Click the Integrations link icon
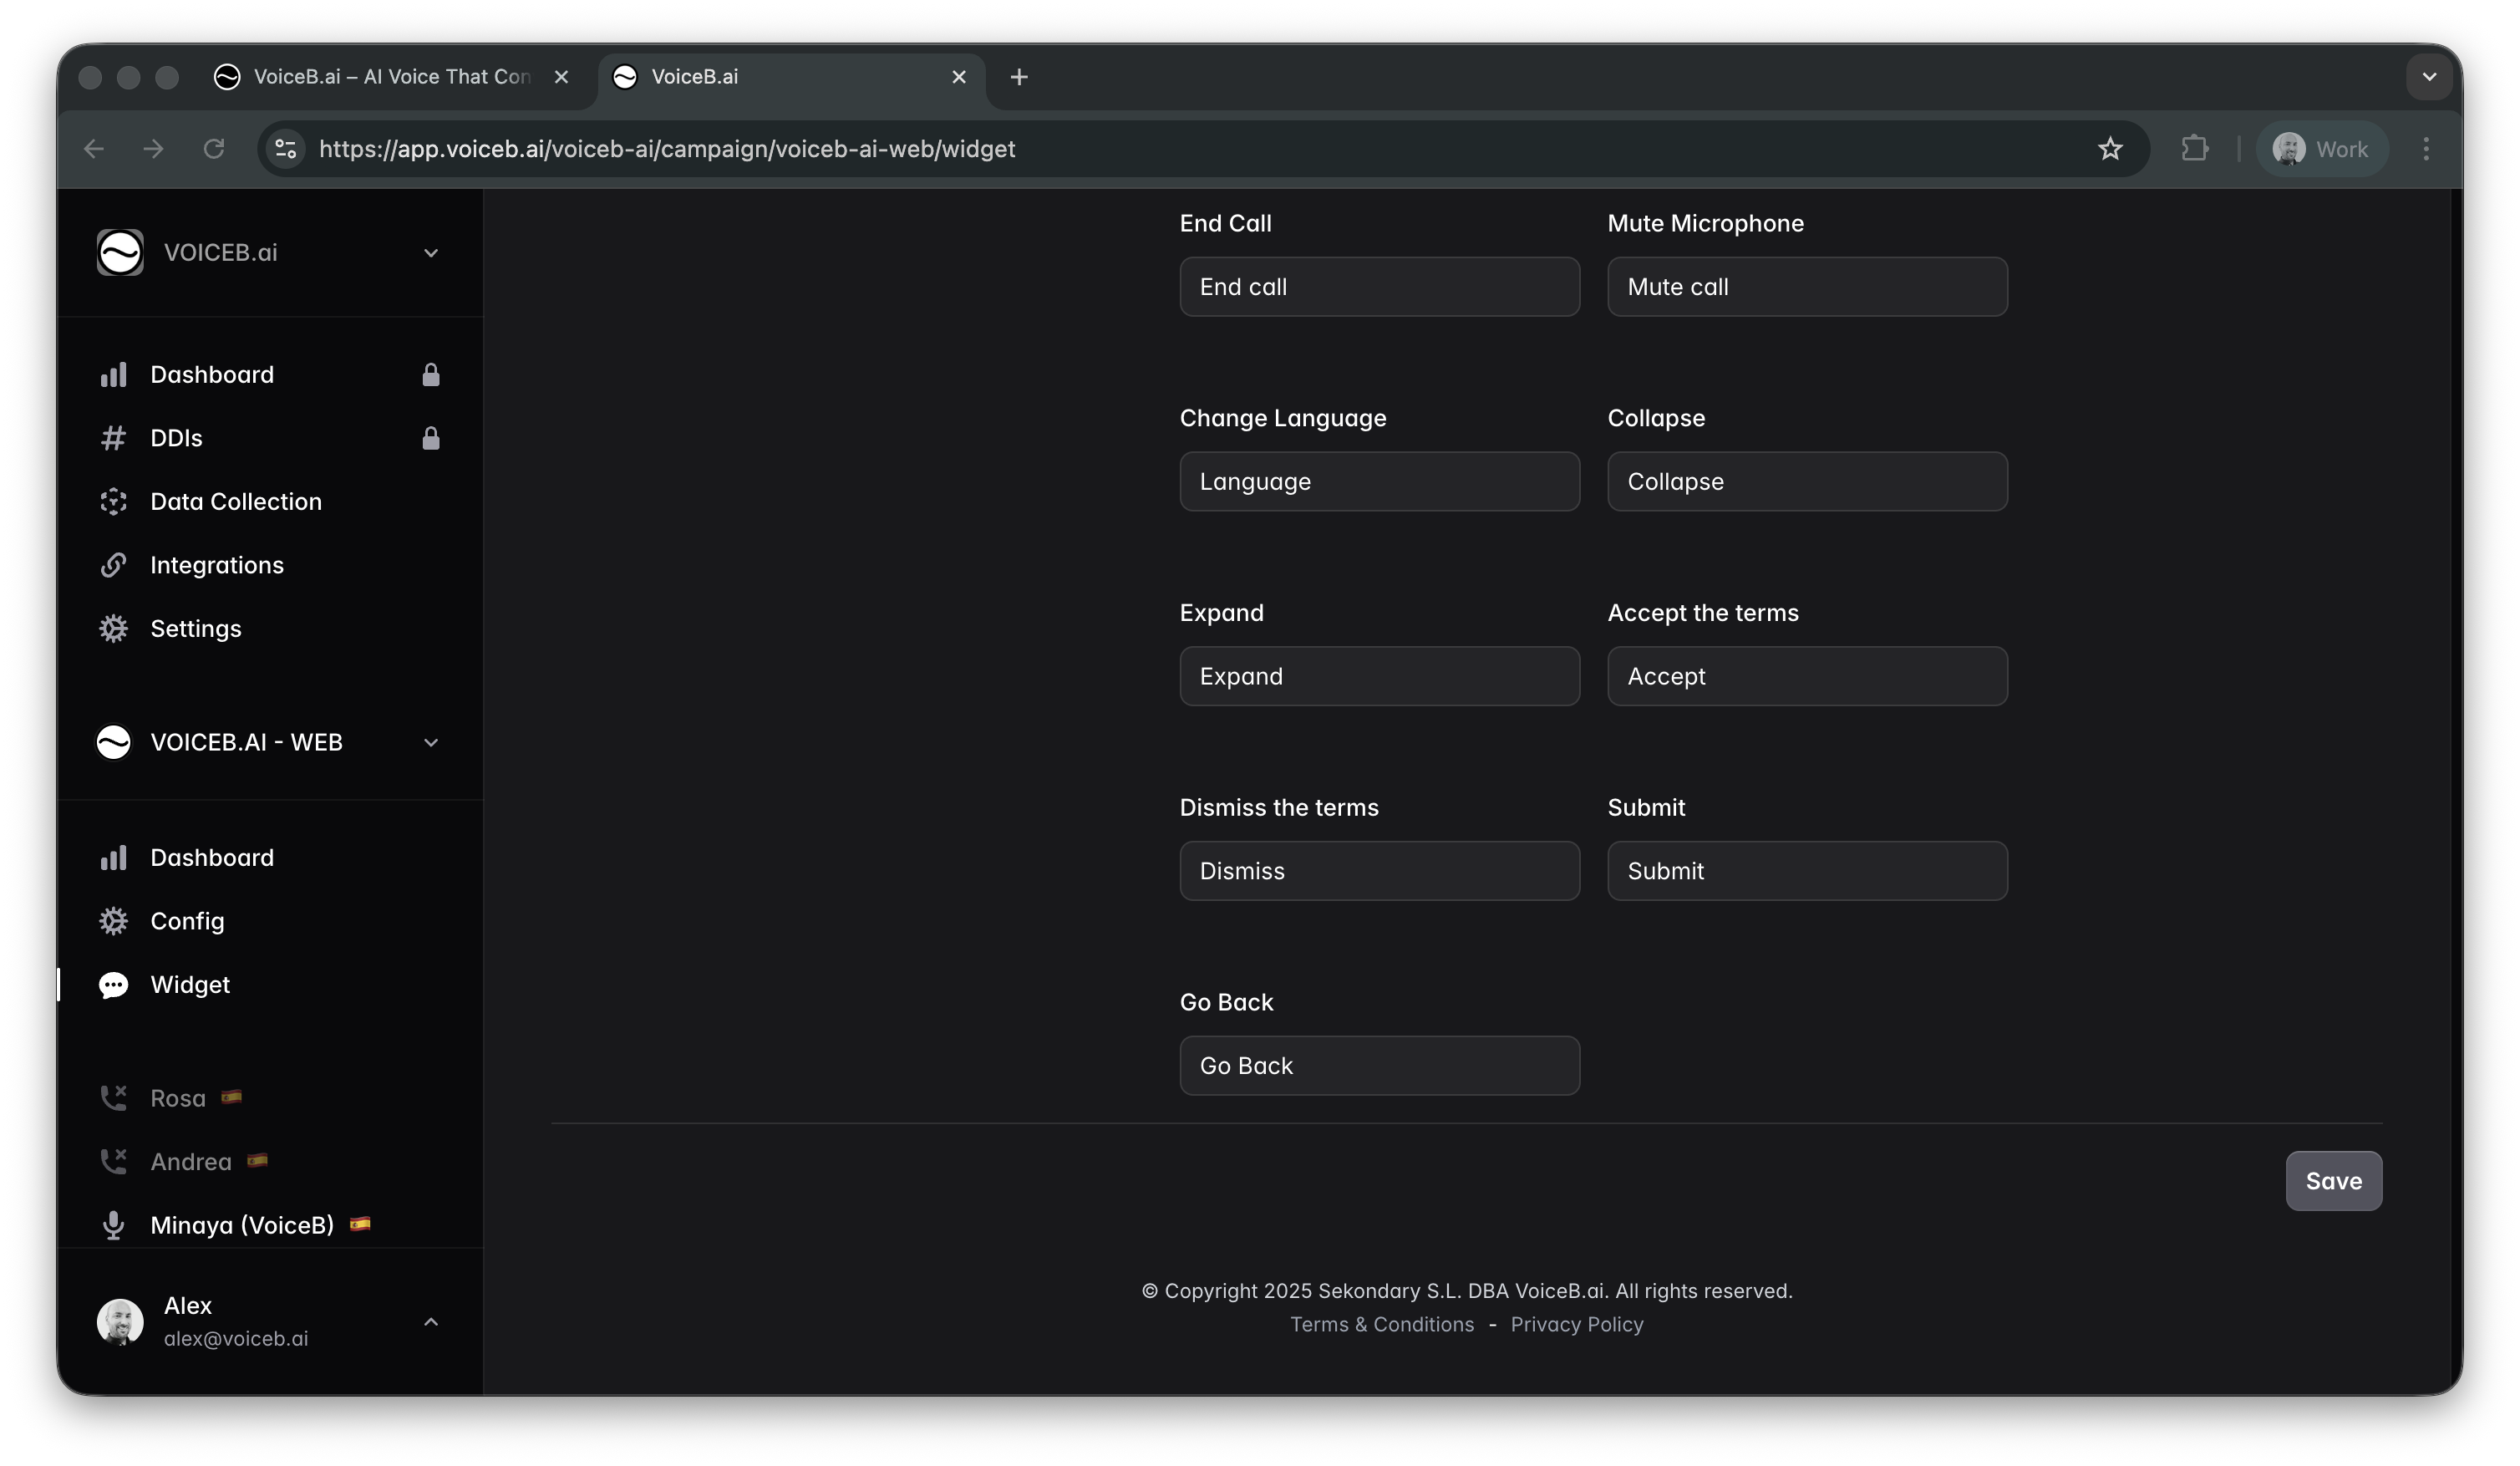2520x1466 pixels. tap(113, 565)
